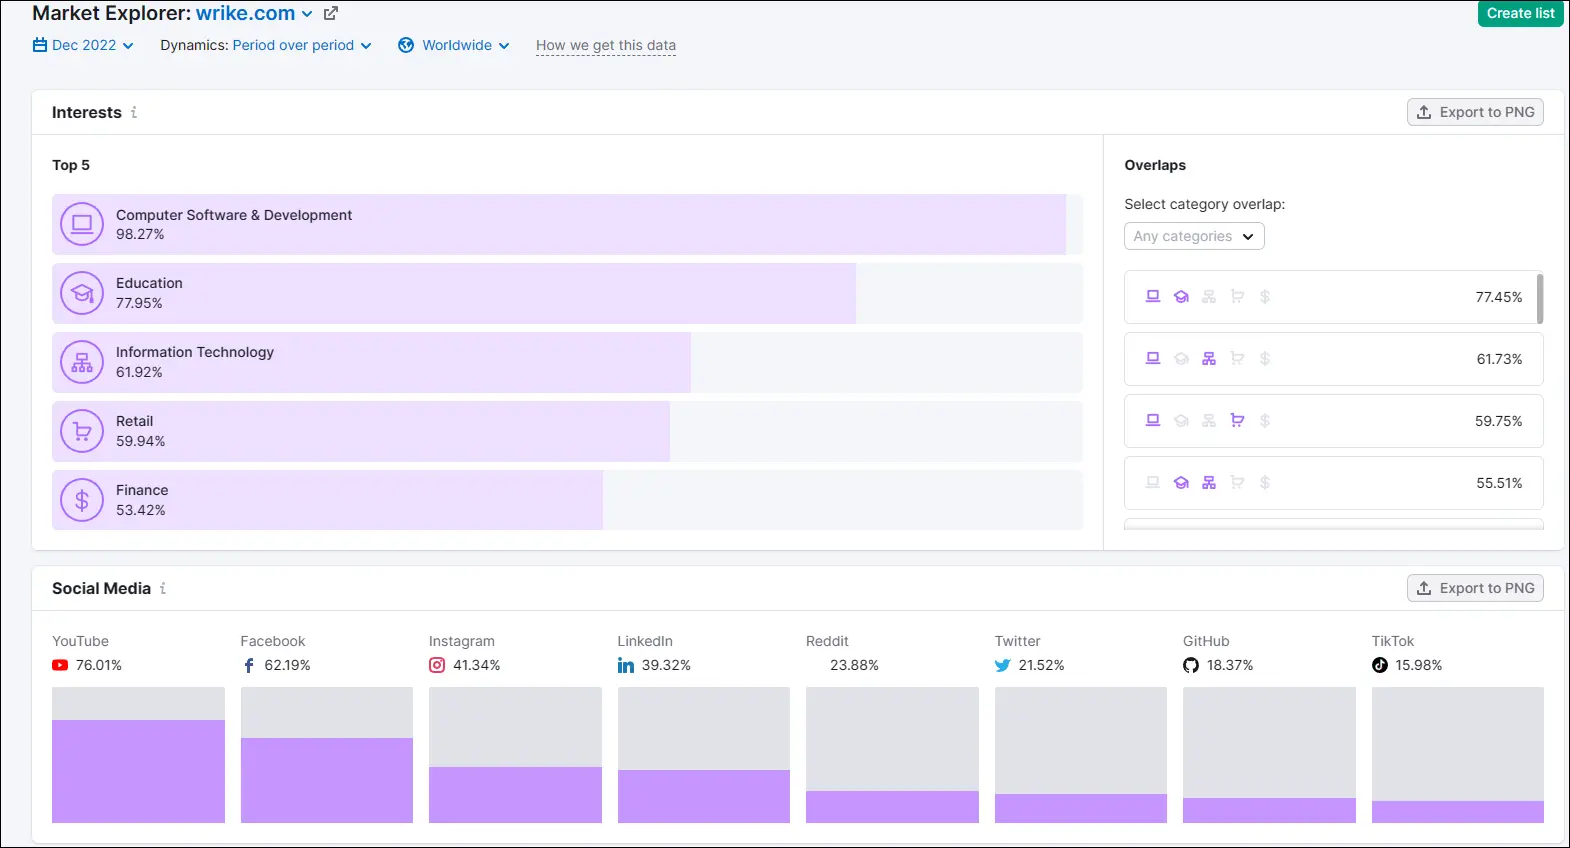Image resolution: width=1570 pixels, height=848 pixels.
Task: Click the Finance dollar icon
Action: click(82, 500)
